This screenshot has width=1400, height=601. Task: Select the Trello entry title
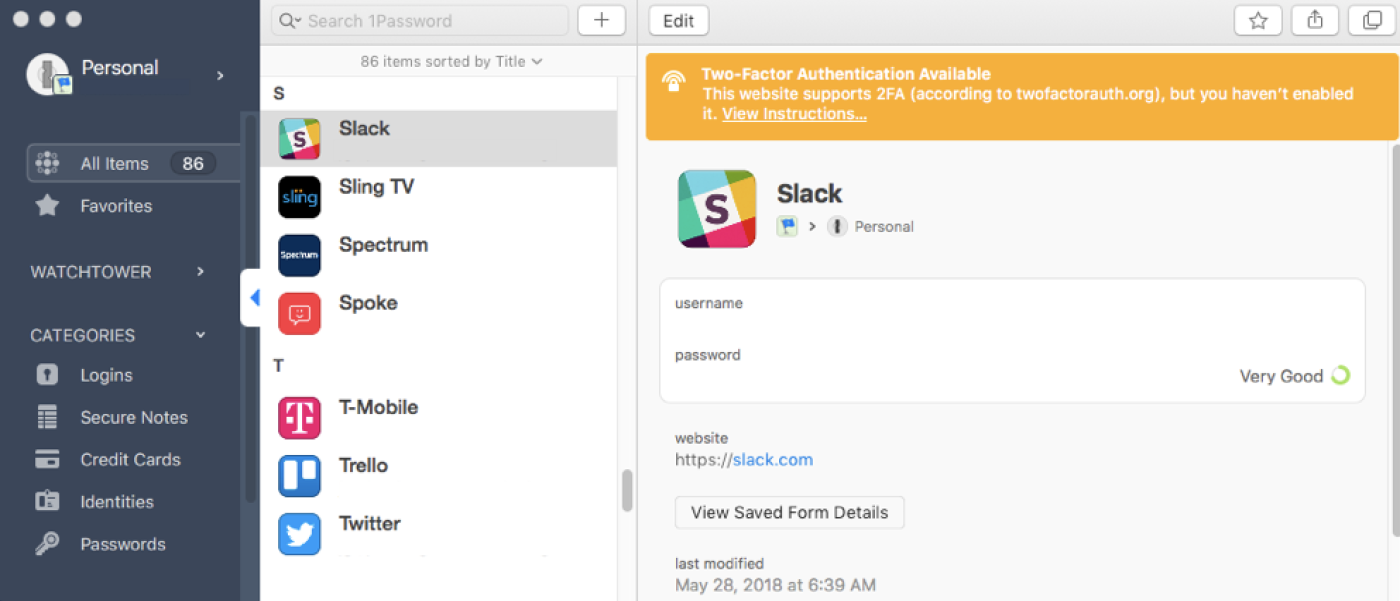pos(363,465)
